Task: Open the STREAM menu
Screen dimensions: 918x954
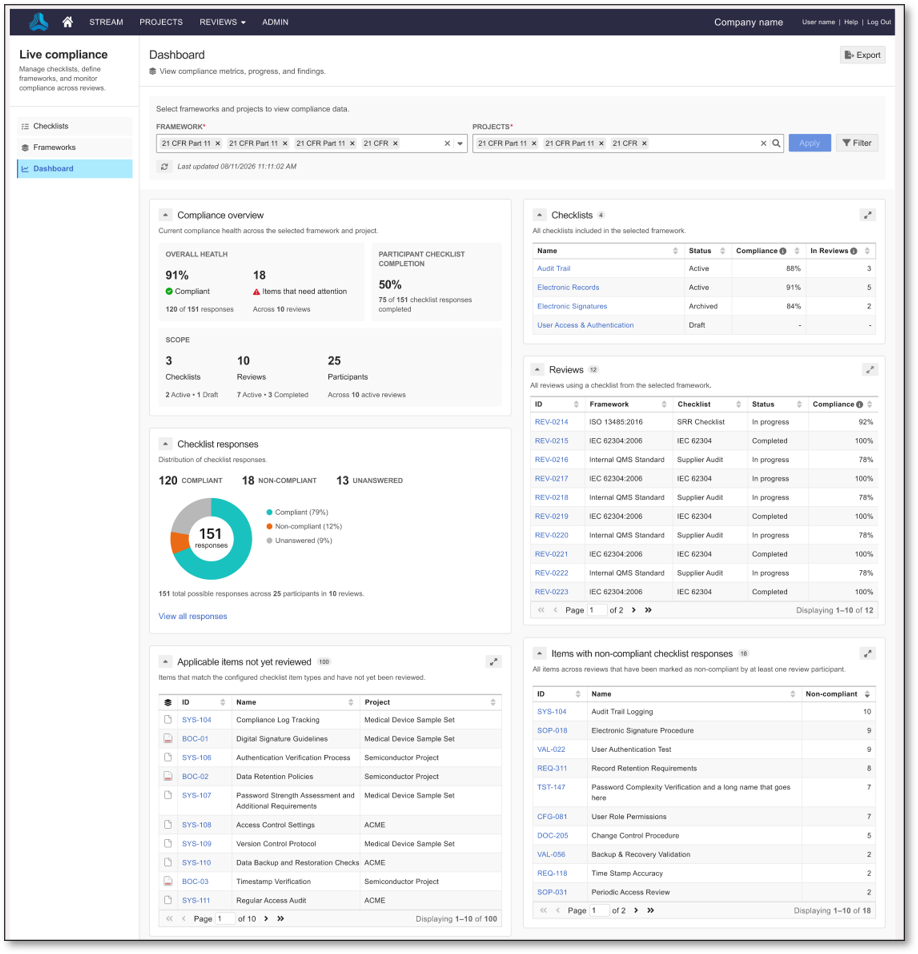Action: pos(106,22)
